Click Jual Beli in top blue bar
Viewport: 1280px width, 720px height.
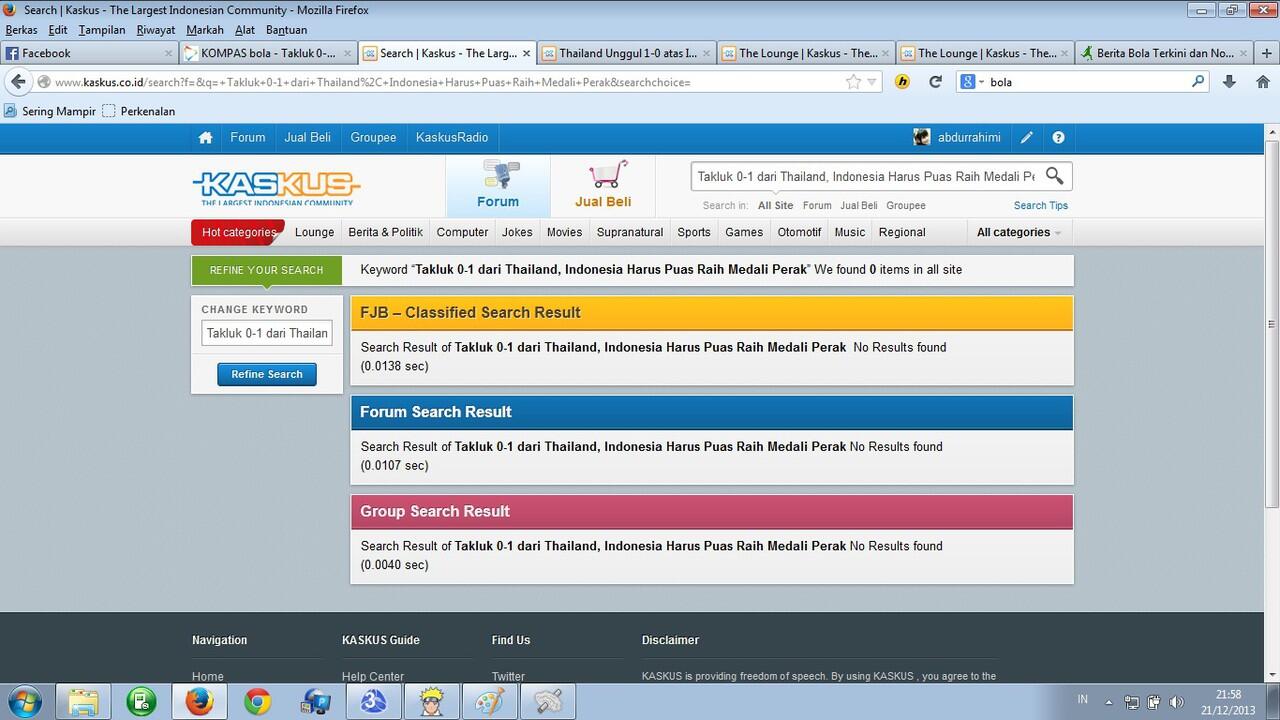point(307,138)
